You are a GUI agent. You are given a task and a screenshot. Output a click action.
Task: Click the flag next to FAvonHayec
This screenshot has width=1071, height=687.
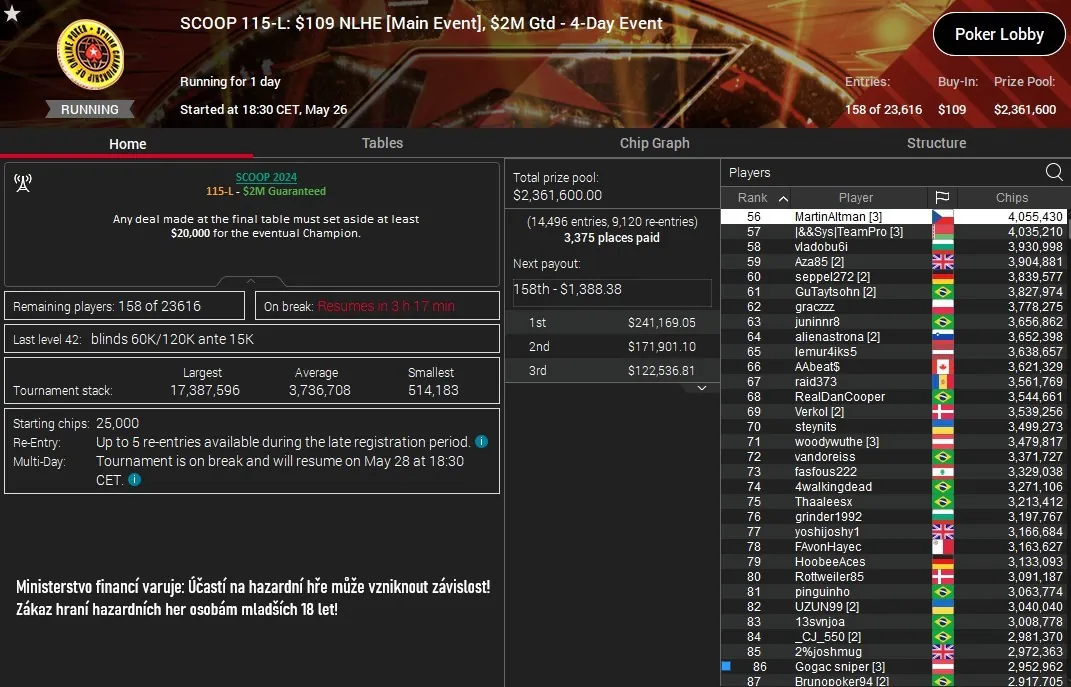943,547
